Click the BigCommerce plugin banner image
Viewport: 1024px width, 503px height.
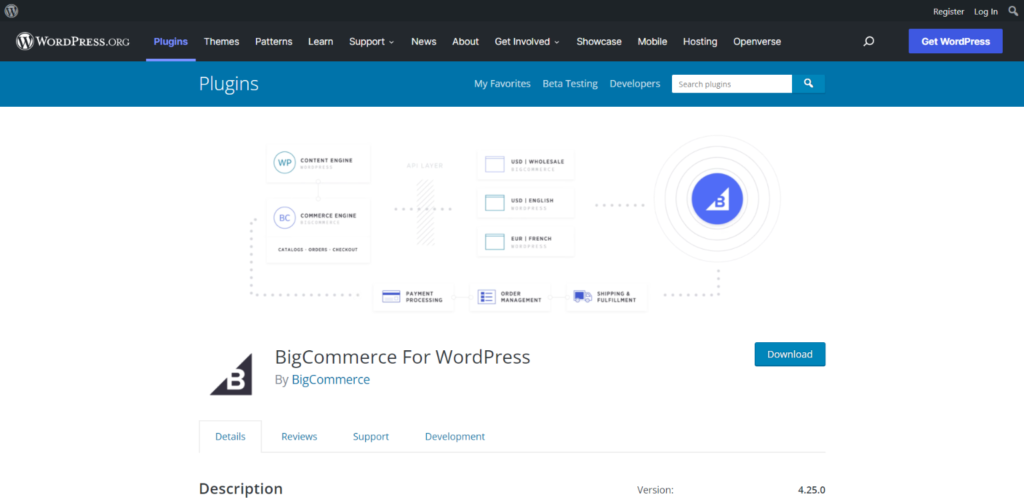coord(512,223)
